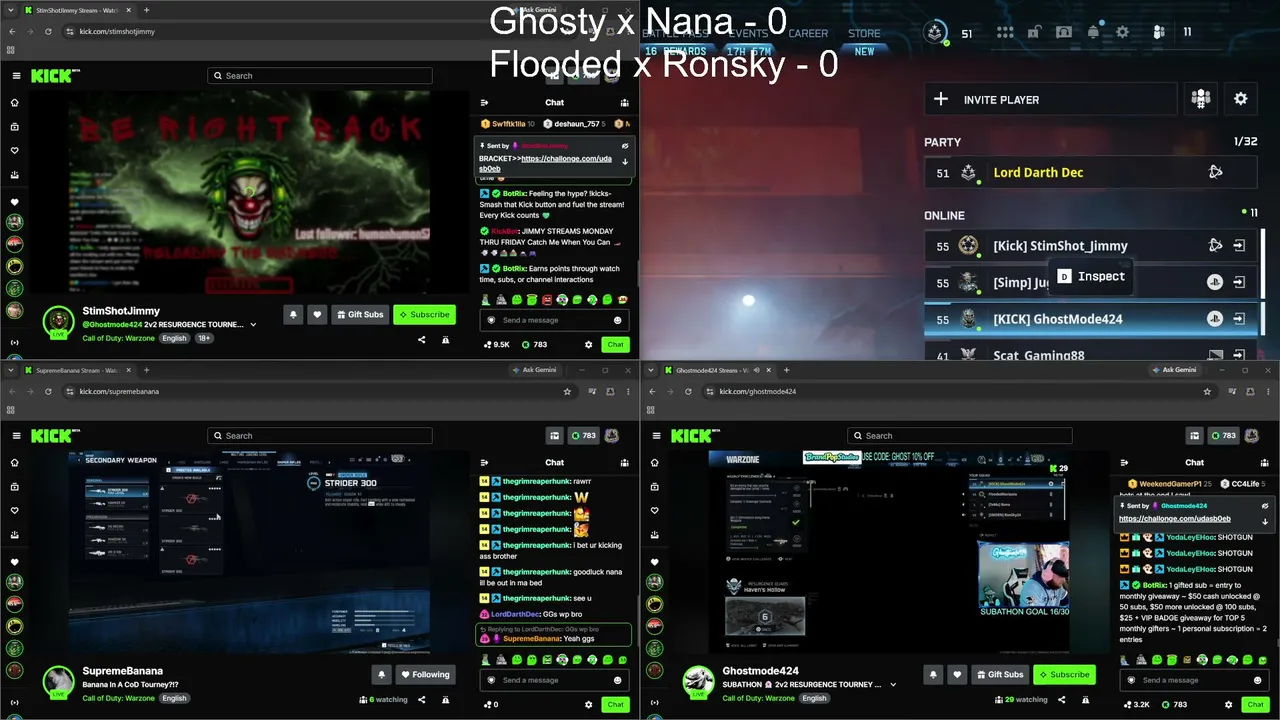Collapse the chat panel in StimShotJimmy window
The width and height of the screenshot is (1280, 720).
(484, 102)
